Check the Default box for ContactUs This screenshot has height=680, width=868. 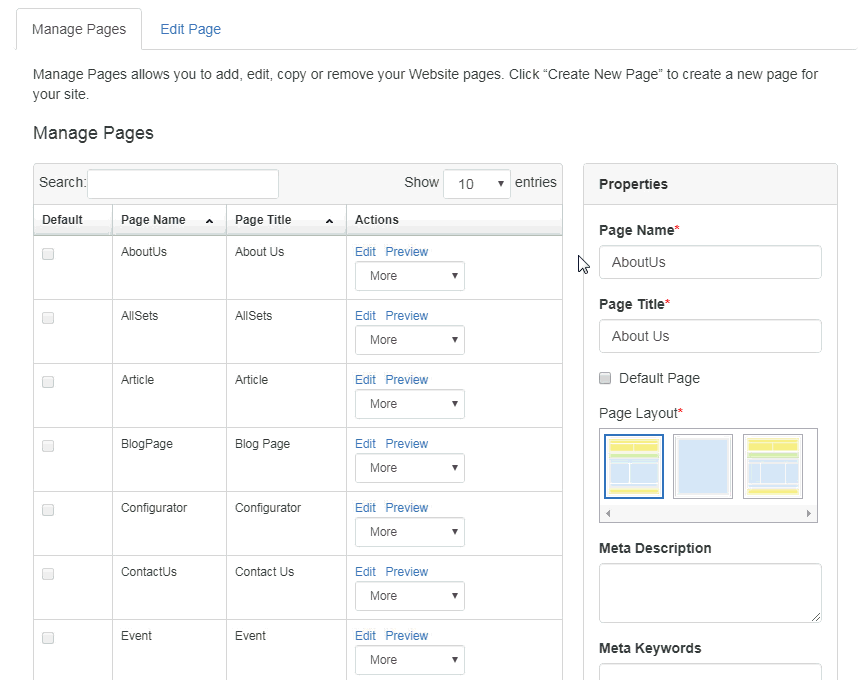tap(48, 574)
